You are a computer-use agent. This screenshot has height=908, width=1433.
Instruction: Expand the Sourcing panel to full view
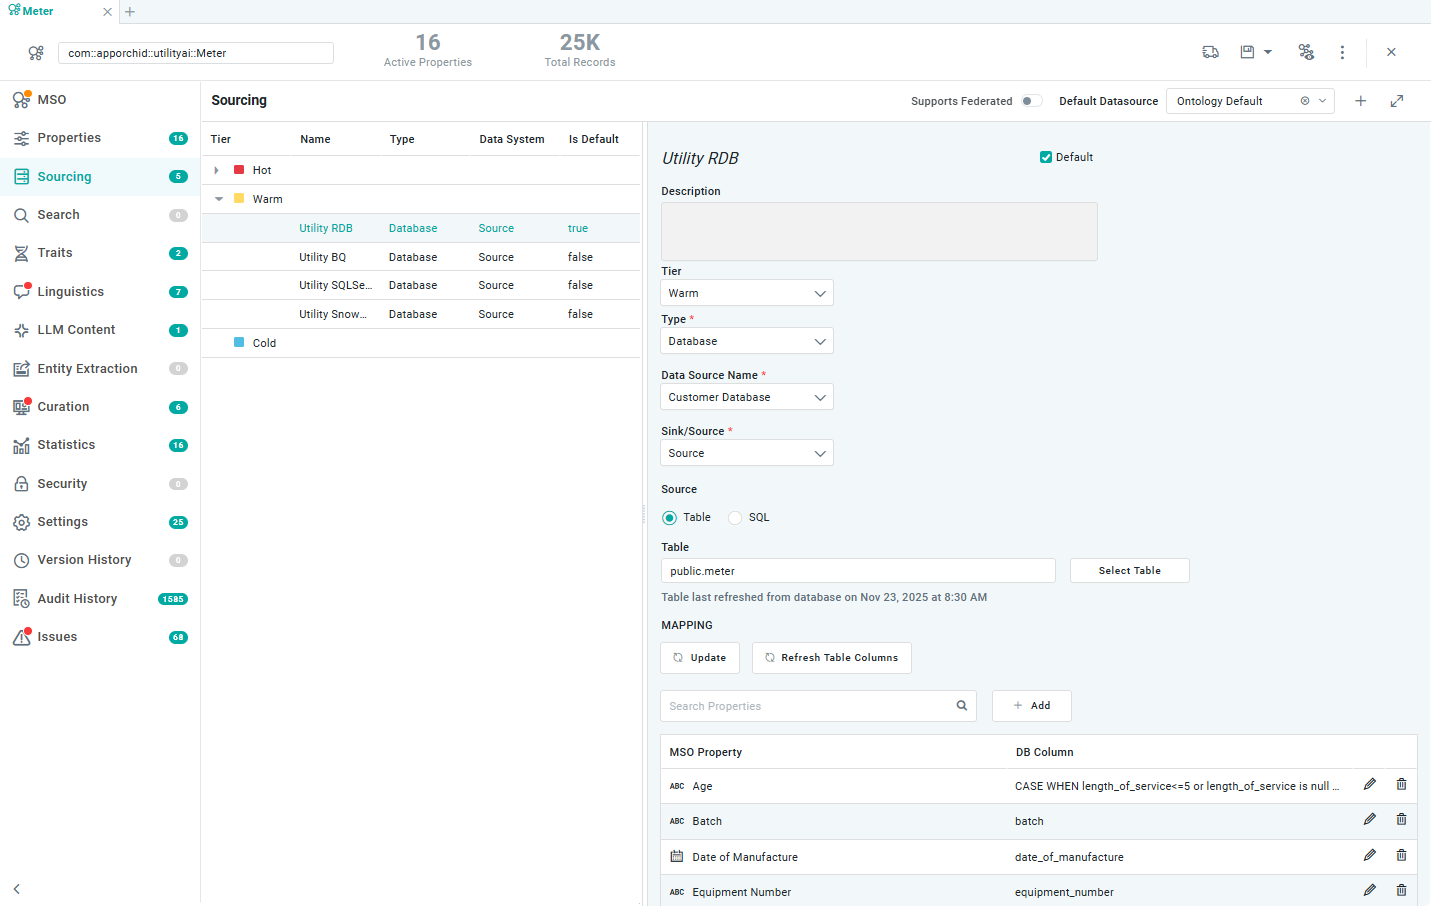[1397, 101]
